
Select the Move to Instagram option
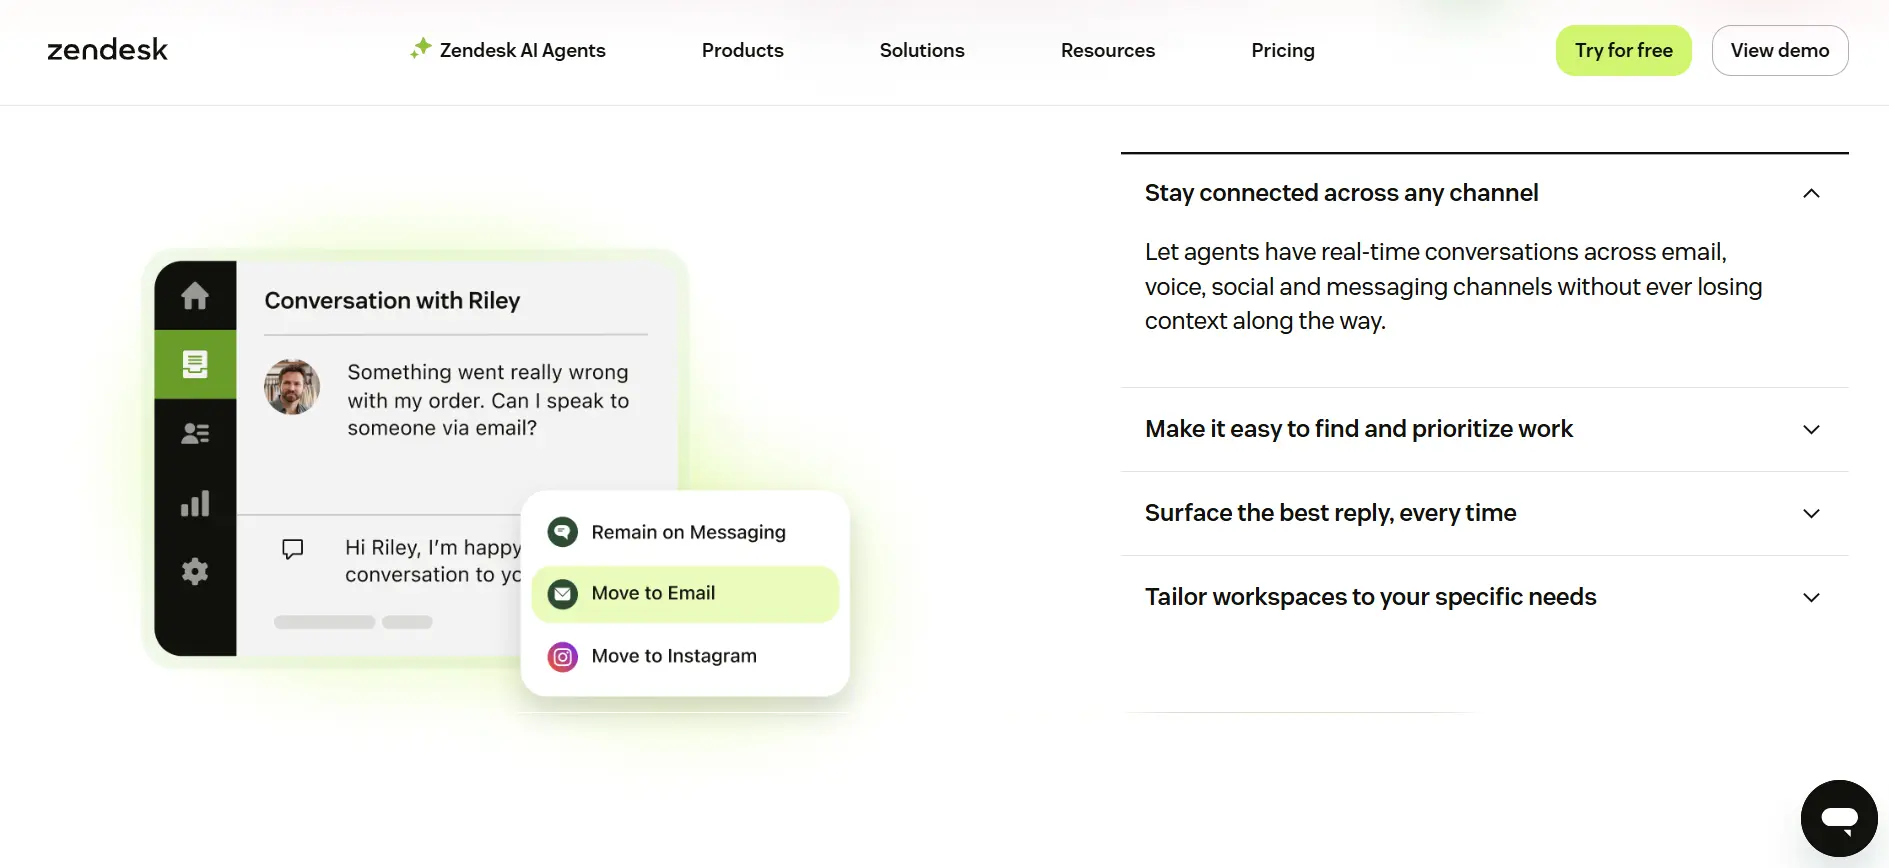pyautogui.click(x=673, y=656)
